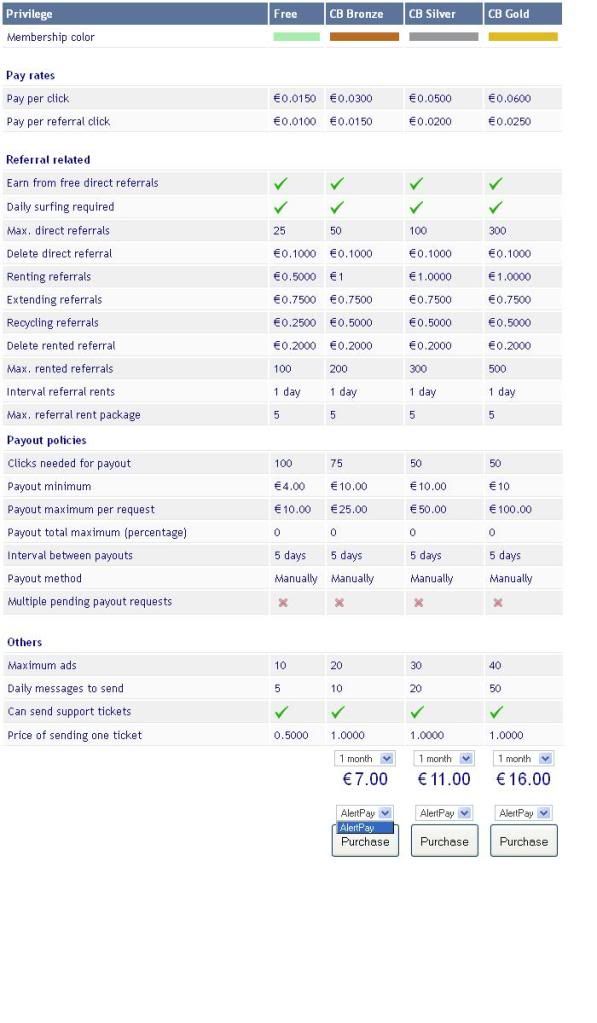Open the CB Bronze 1 month duration dropdown
Image resolution: width=597 pixels, height=1023 pixels.
(365, 759)
